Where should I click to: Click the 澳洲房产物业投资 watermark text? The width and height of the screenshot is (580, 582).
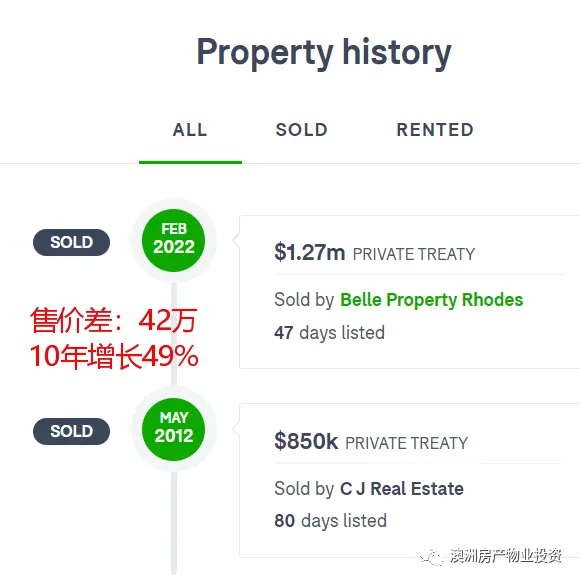click(x=506, y=556)
